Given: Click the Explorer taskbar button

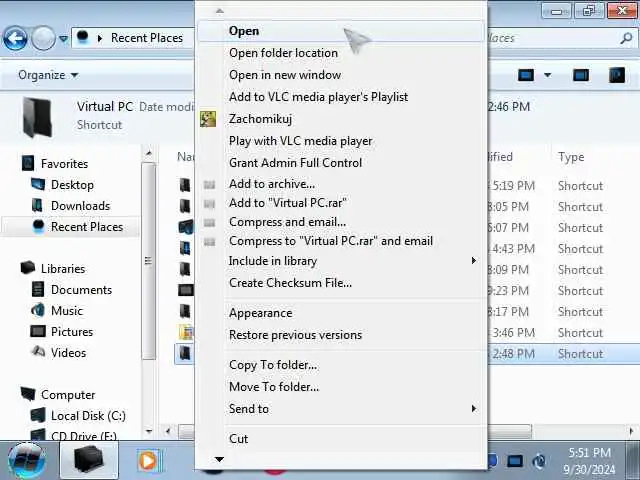Looking at the screenshot, I should (89, 460).
